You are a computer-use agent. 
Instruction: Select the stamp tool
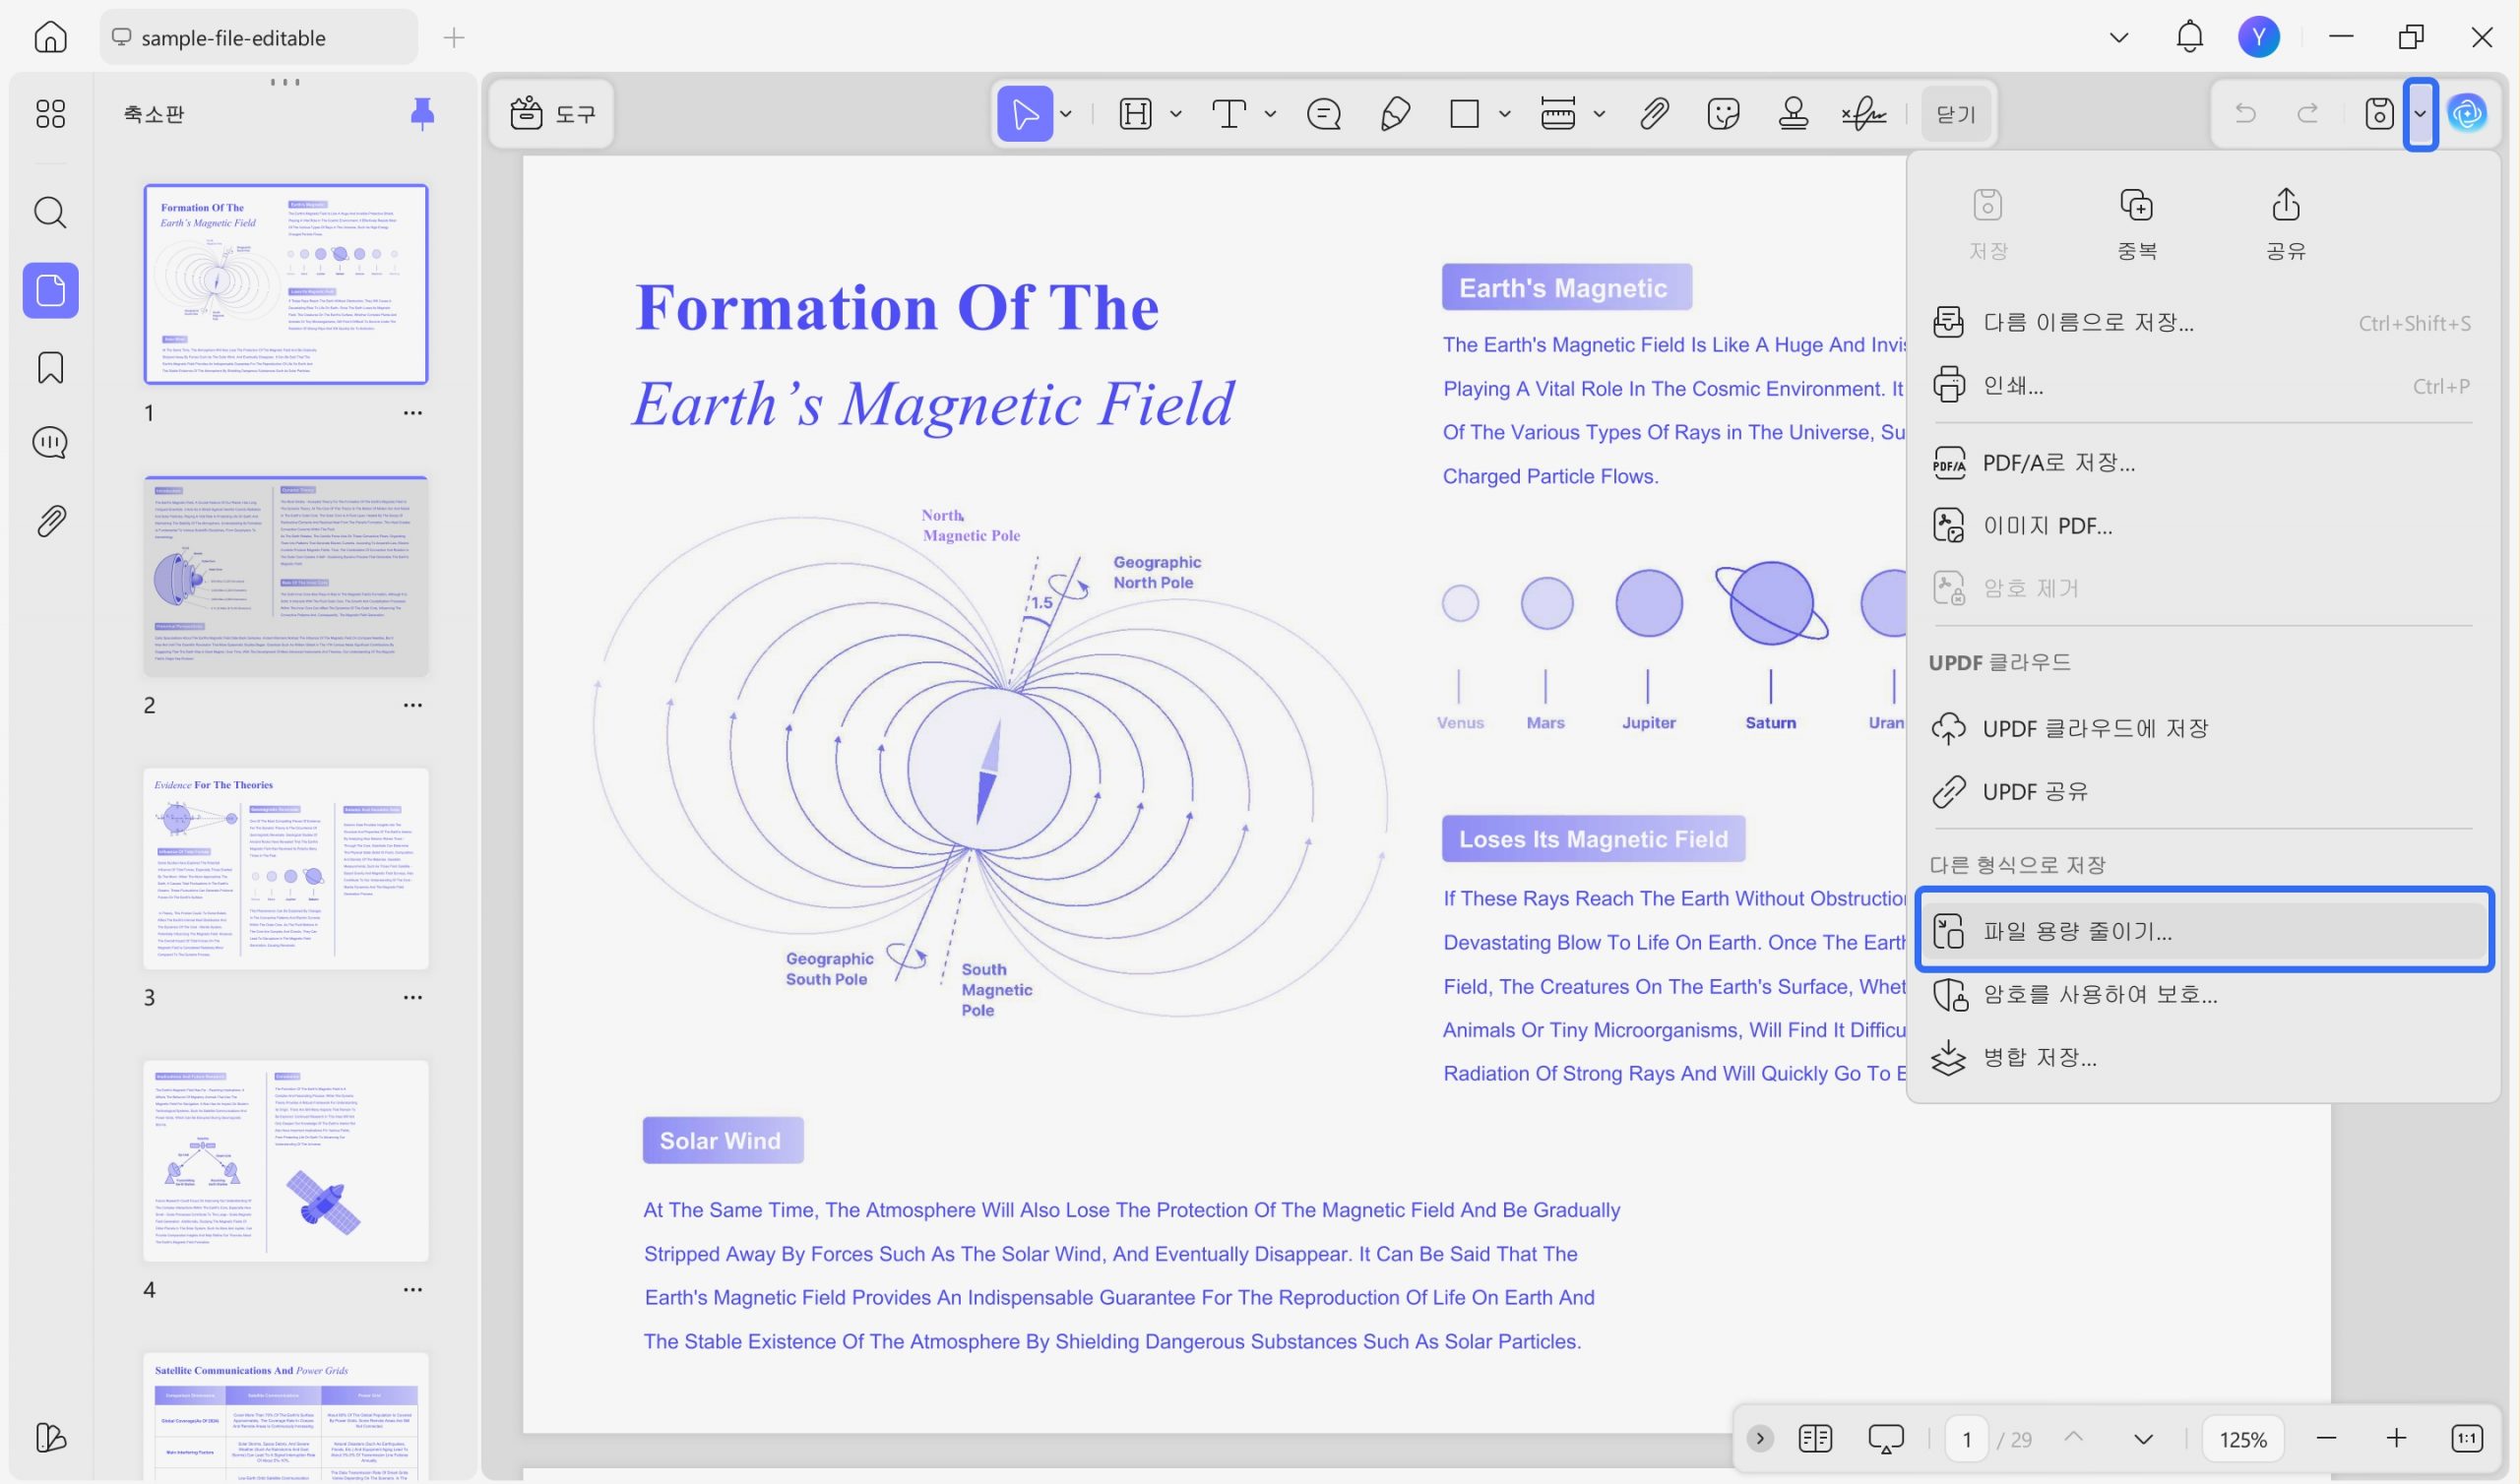(x=1793, y=113)
